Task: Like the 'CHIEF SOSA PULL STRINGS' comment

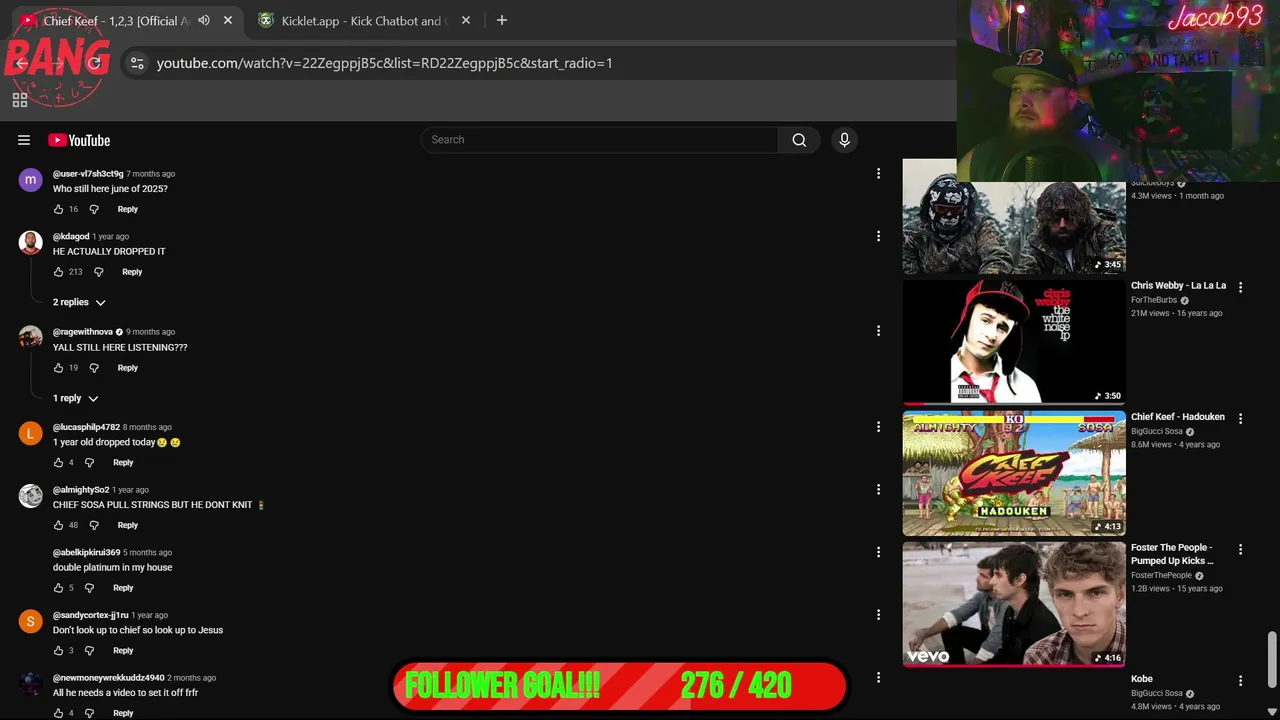Action: tap(58, 525)
